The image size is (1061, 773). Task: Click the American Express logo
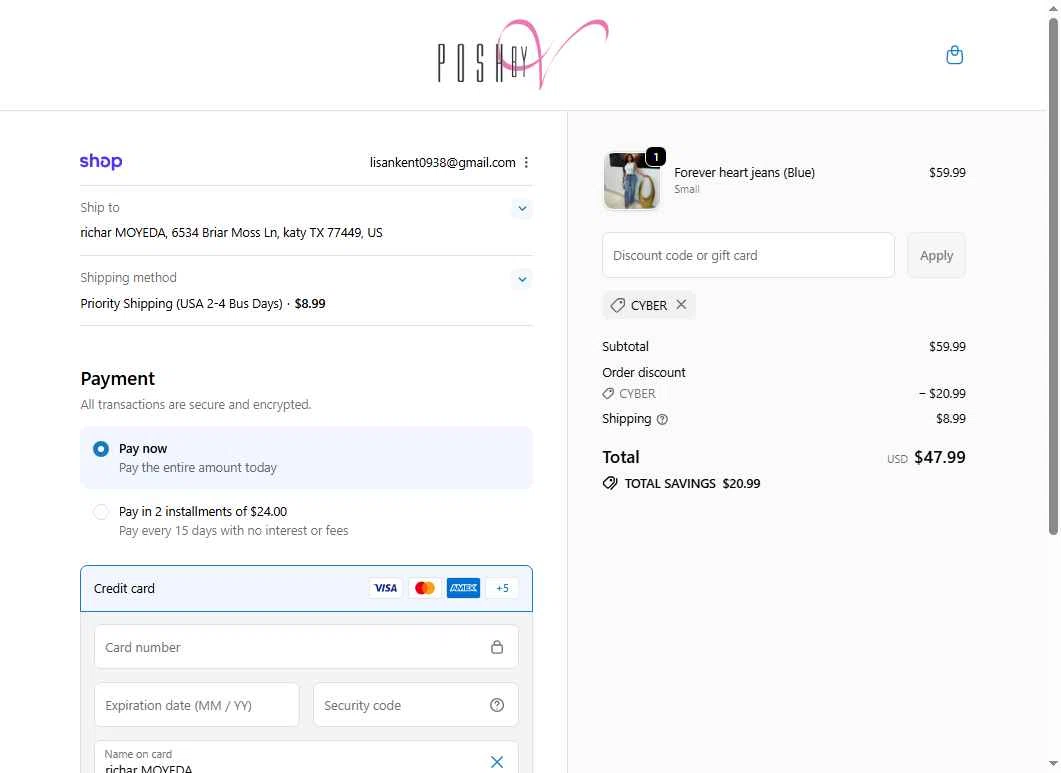point(464,588)
